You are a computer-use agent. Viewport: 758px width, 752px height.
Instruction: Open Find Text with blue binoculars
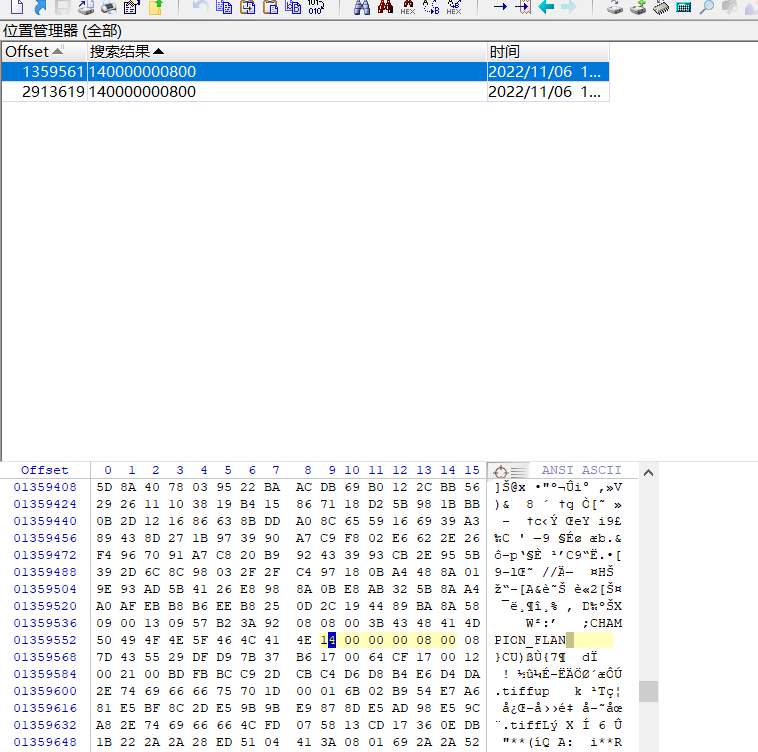pyautogui.click(x=362, y=7)
